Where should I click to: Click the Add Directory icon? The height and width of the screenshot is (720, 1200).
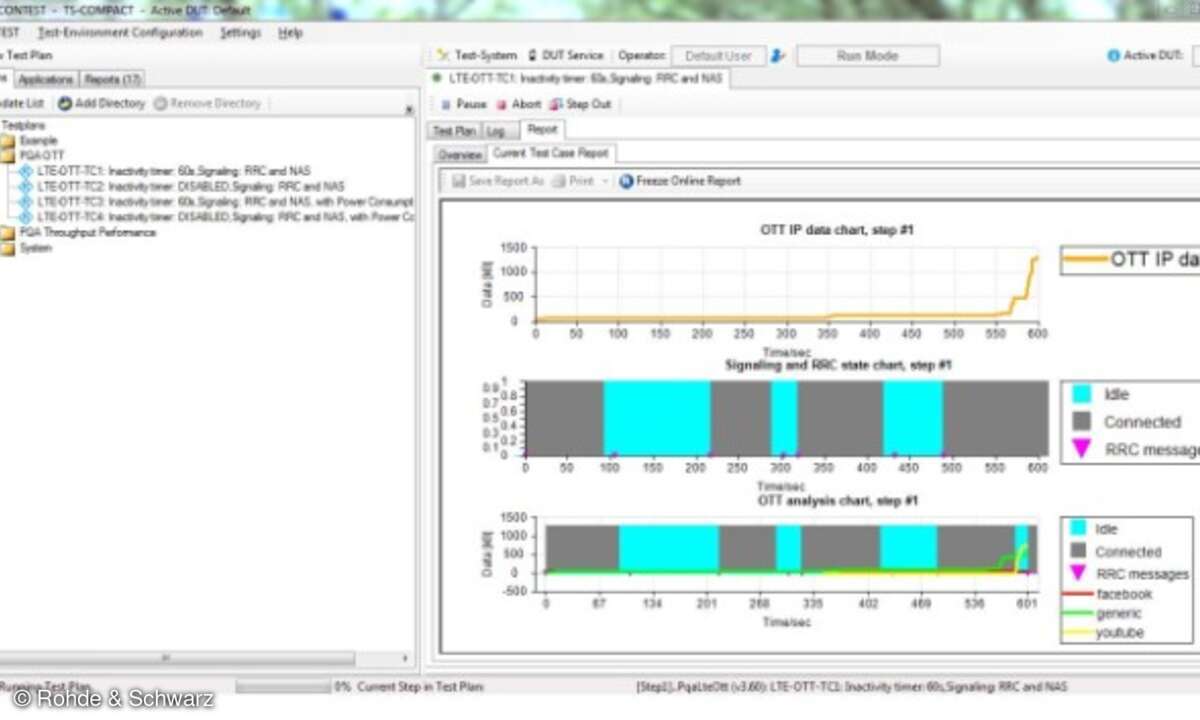pos(65,104)
